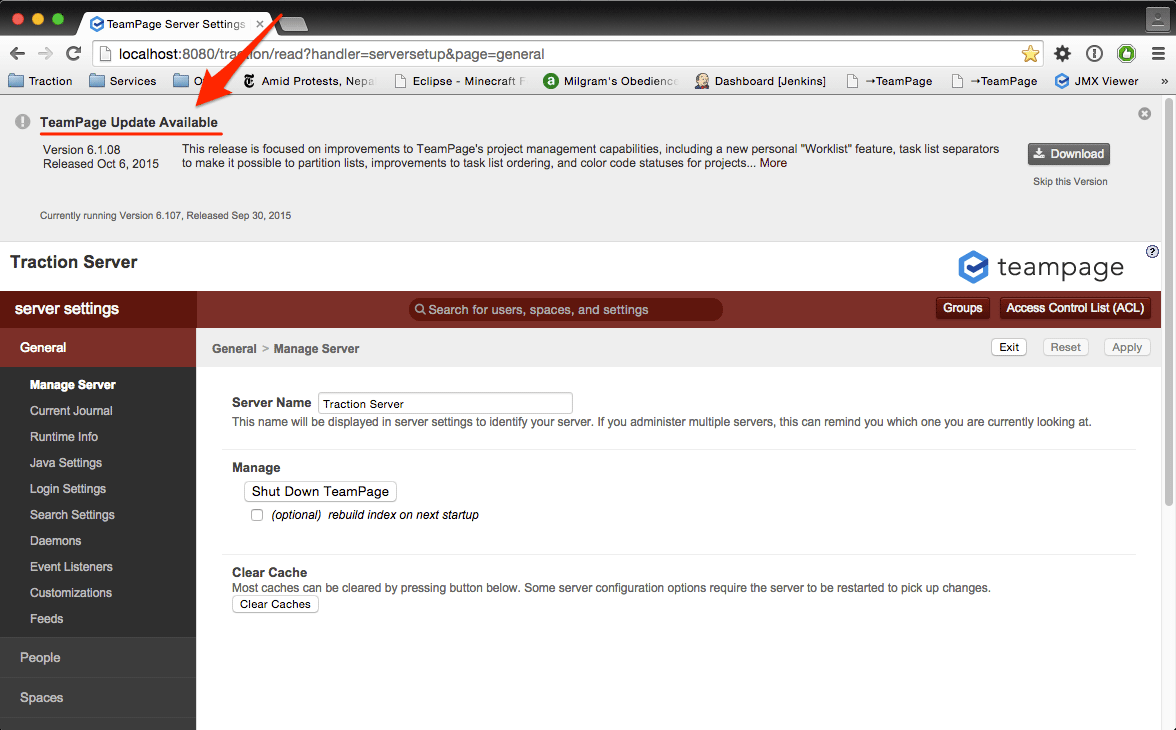Click the Apply button
Viewport: 1176px width, 730px height.
point(1126,347)
